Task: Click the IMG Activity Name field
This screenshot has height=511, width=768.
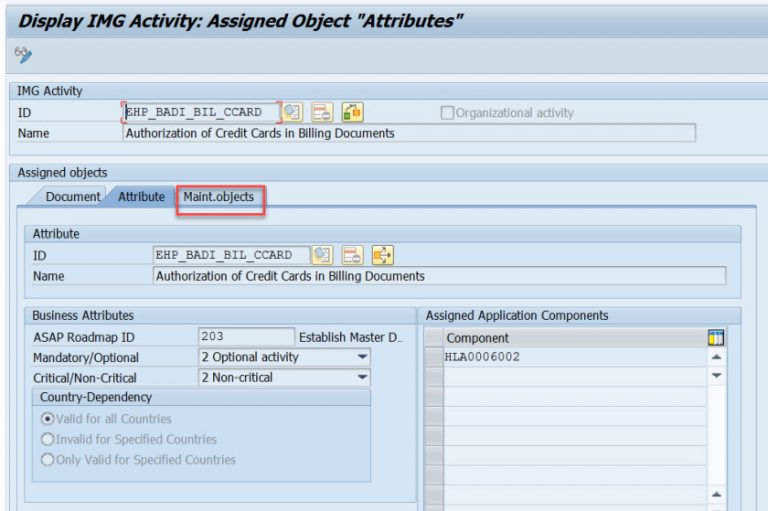Action: (409, 133)
